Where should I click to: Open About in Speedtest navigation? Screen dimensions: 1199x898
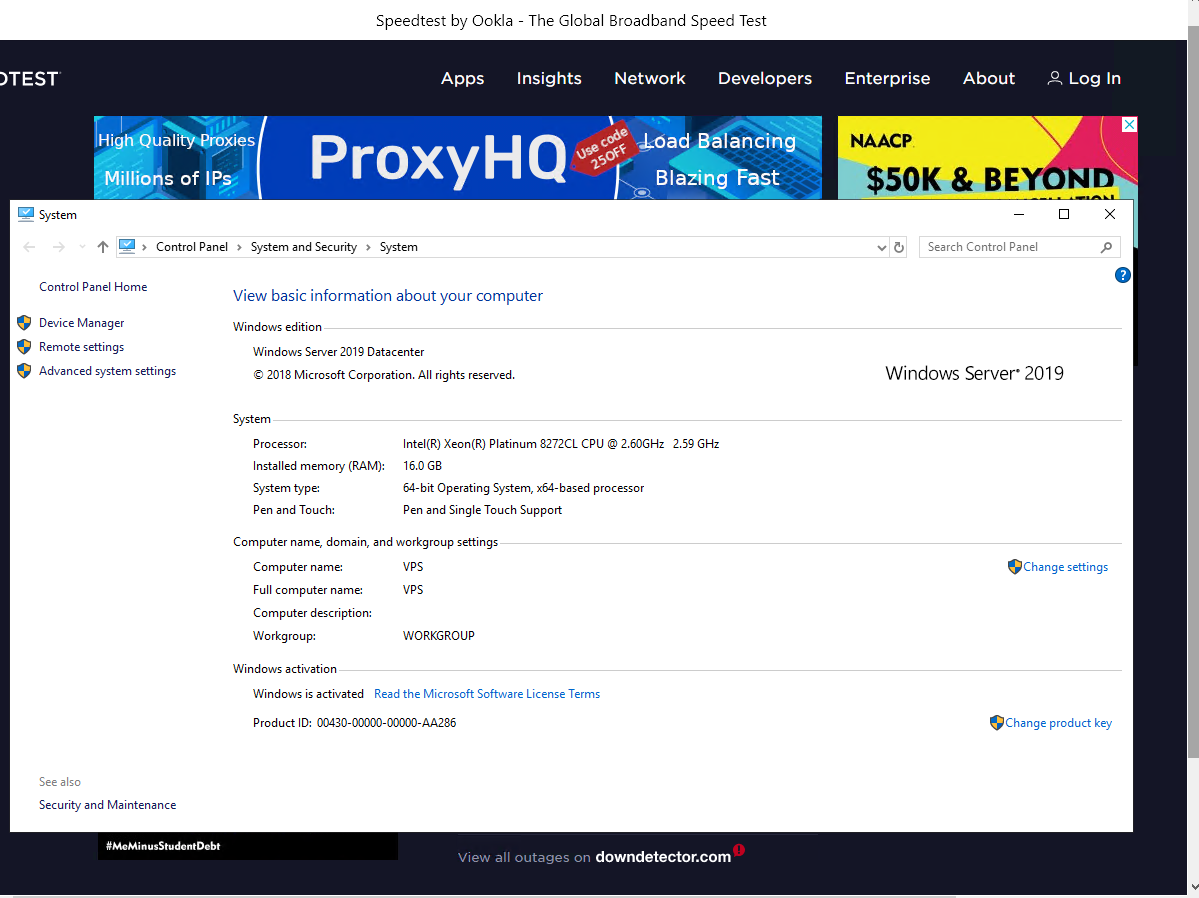point(989,78)
